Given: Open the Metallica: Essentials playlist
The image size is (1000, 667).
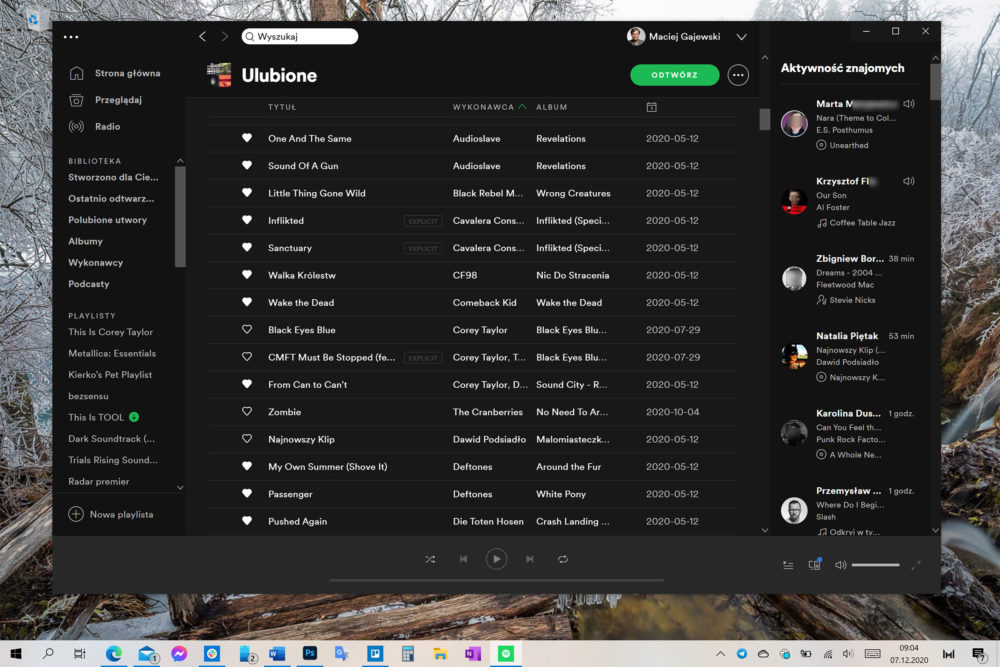Looking at the screenshot, I should (112, 353).
